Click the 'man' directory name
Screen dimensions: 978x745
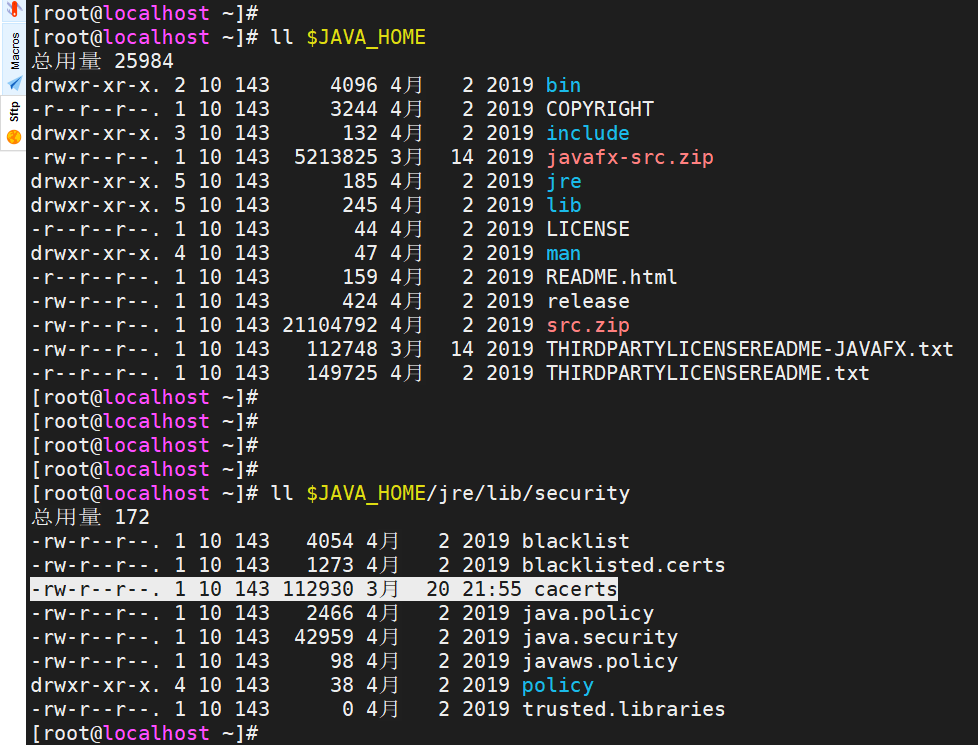pos(563,253)
